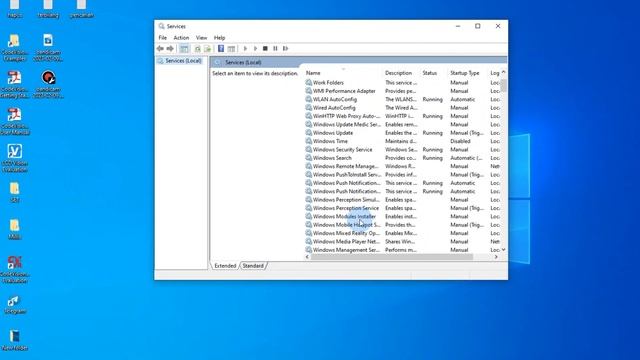Select the Windows Media Player Net... service
The height and width of the screenshot is (360, 640).
[346, 242]
